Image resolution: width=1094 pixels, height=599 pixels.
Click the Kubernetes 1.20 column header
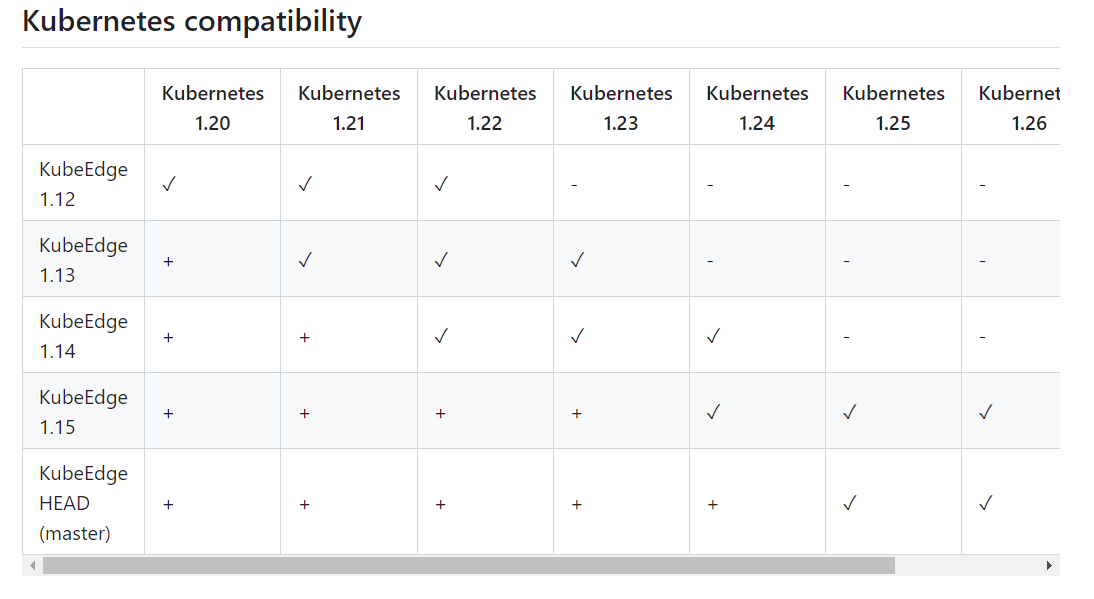(213, 108)
